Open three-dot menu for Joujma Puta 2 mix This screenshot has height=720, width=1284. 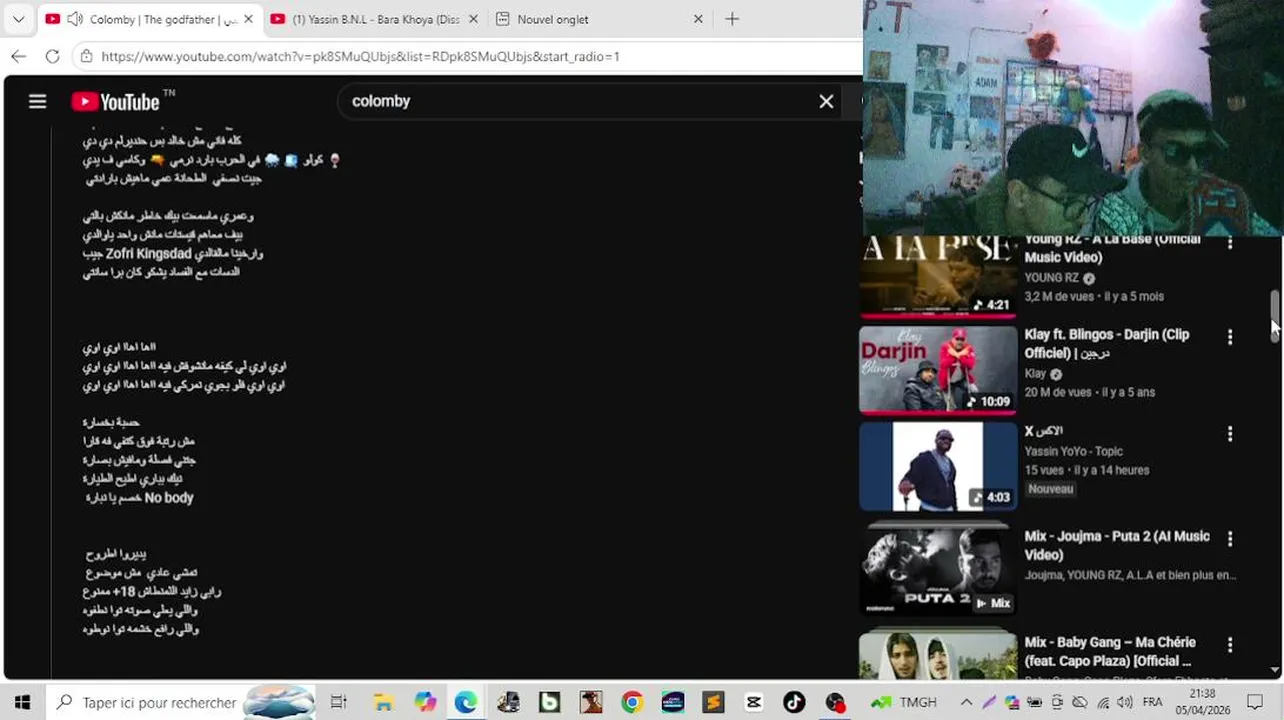point(1230,538)
